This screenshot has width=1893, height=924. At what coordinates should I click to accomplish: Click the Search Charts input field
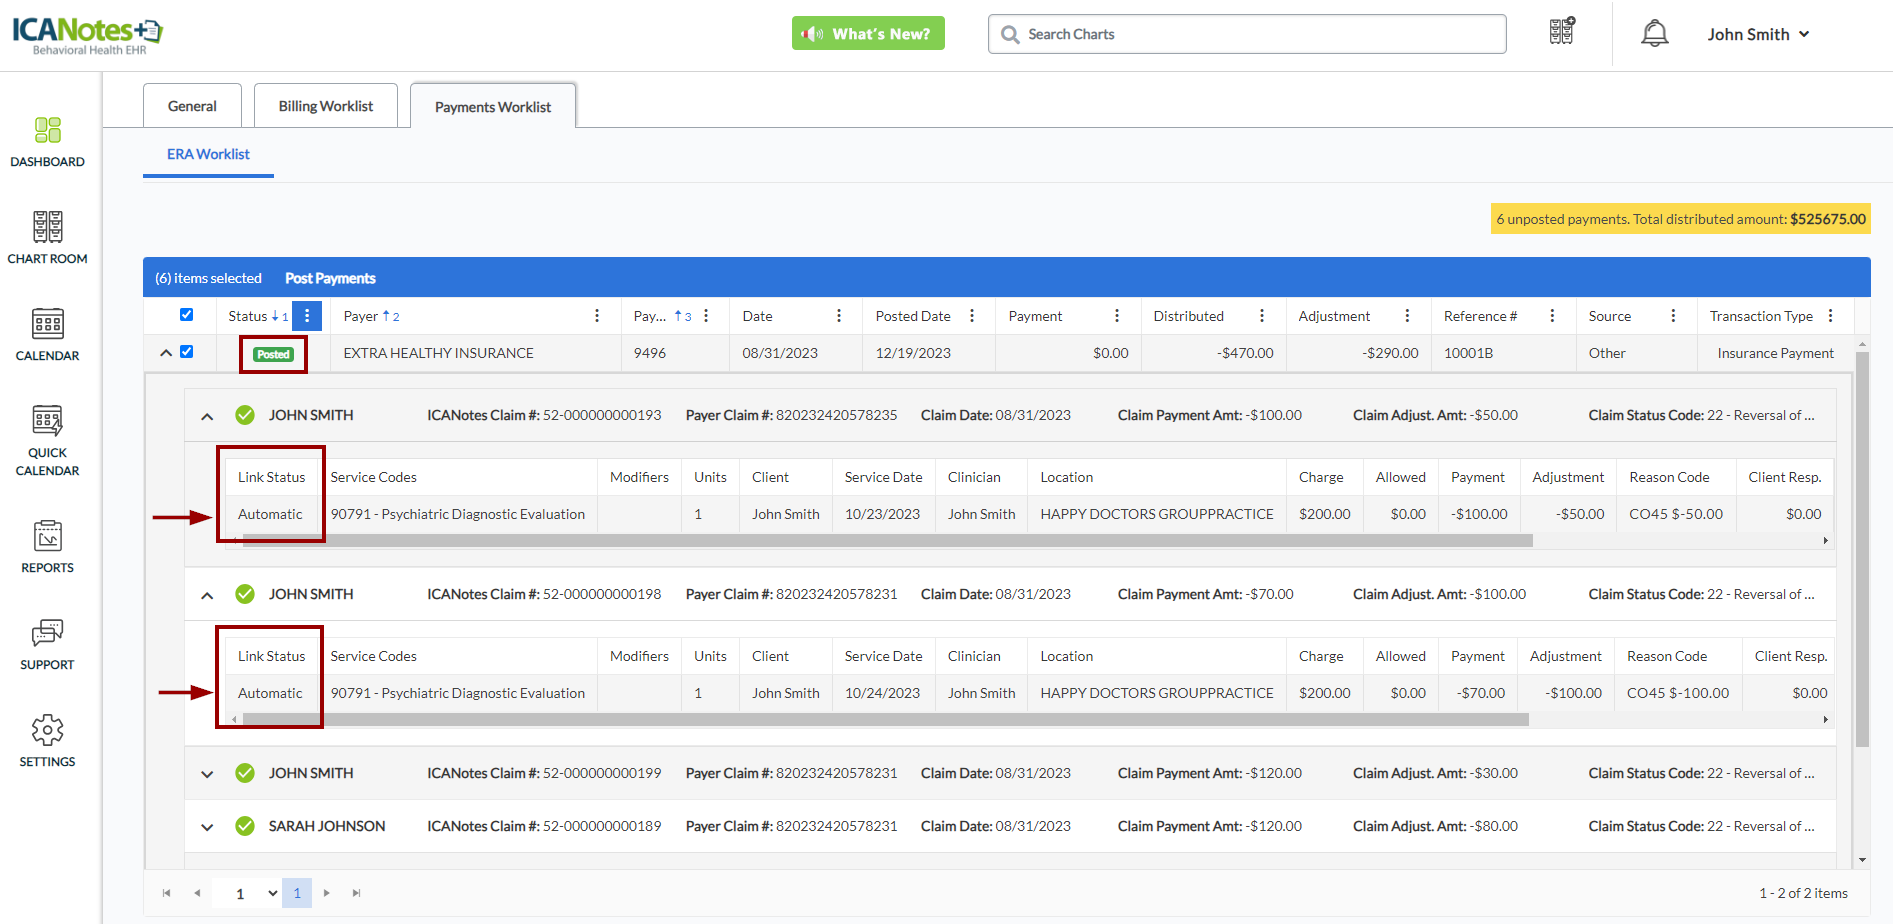(1260, 34)
